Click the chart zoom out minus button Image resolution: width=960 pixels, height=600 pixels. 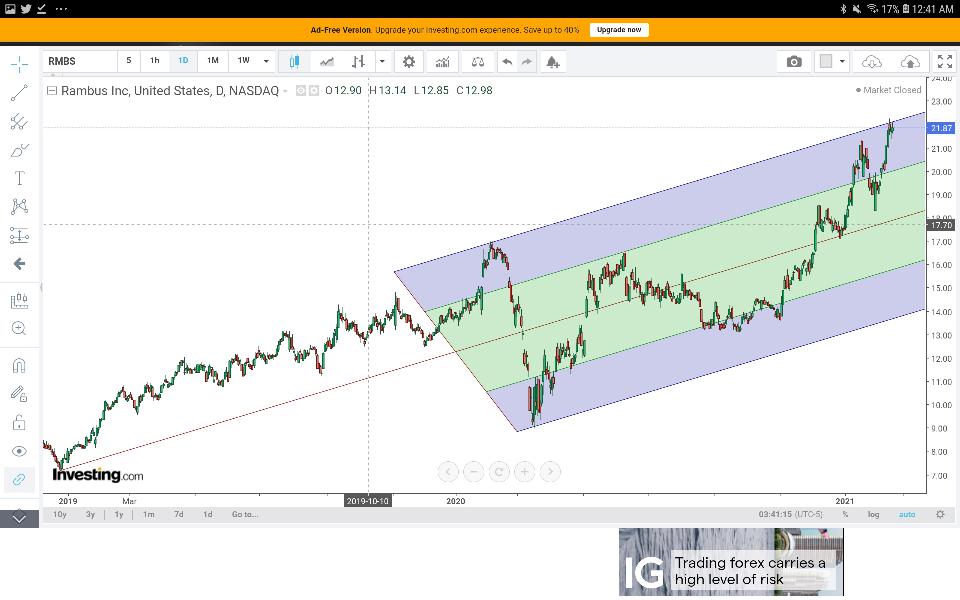point(473,471)
